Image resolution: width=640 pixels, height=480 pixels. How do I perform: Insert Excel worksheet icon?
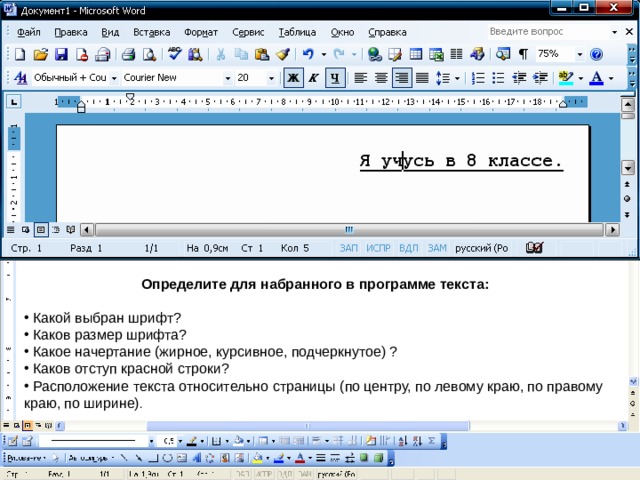(436, 54)
